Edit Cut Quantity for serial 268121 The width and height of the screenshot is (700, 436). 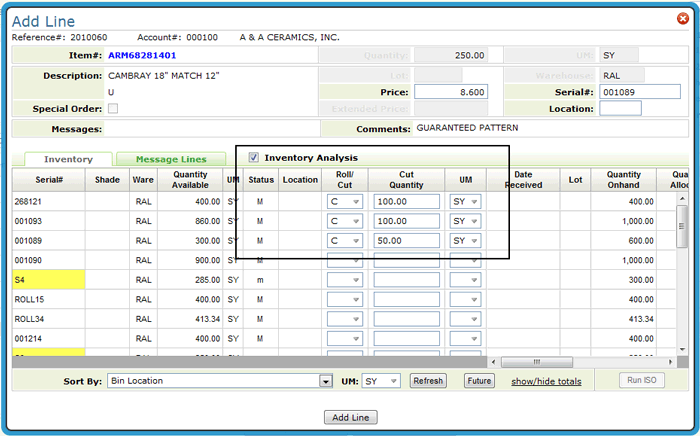click(x=406, y=202)
